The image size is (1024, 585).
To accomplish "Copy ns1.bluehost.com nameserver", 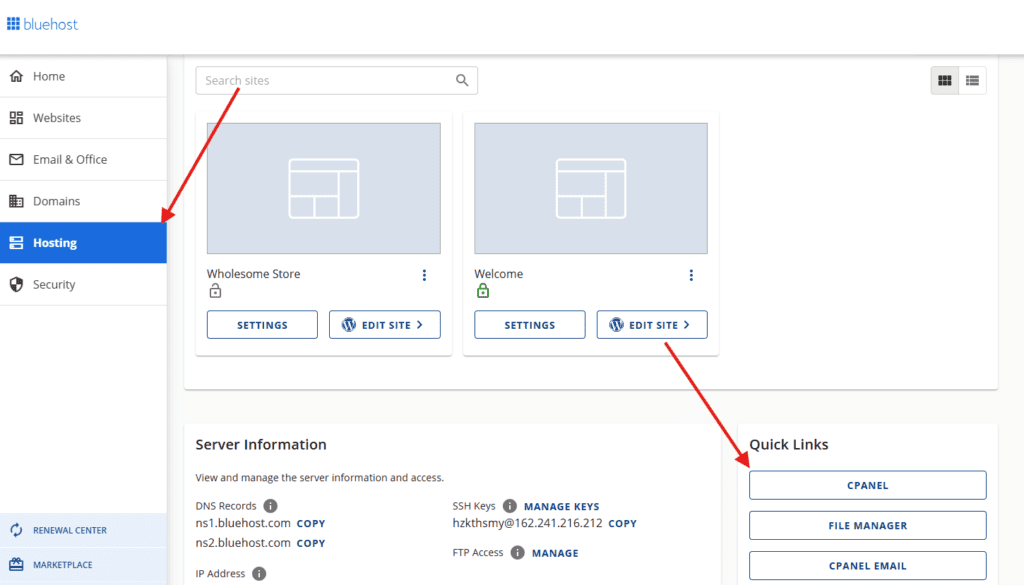I will point(311,524).
